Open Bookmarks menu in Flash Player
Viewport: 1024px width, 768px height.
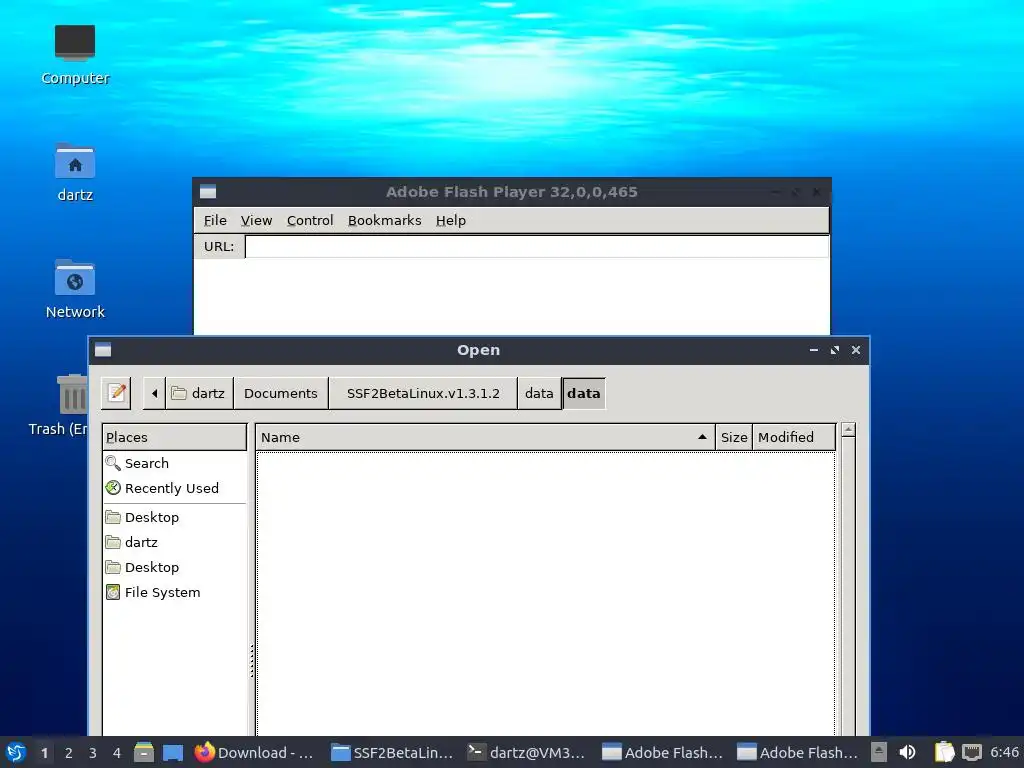tap(384, 220)
